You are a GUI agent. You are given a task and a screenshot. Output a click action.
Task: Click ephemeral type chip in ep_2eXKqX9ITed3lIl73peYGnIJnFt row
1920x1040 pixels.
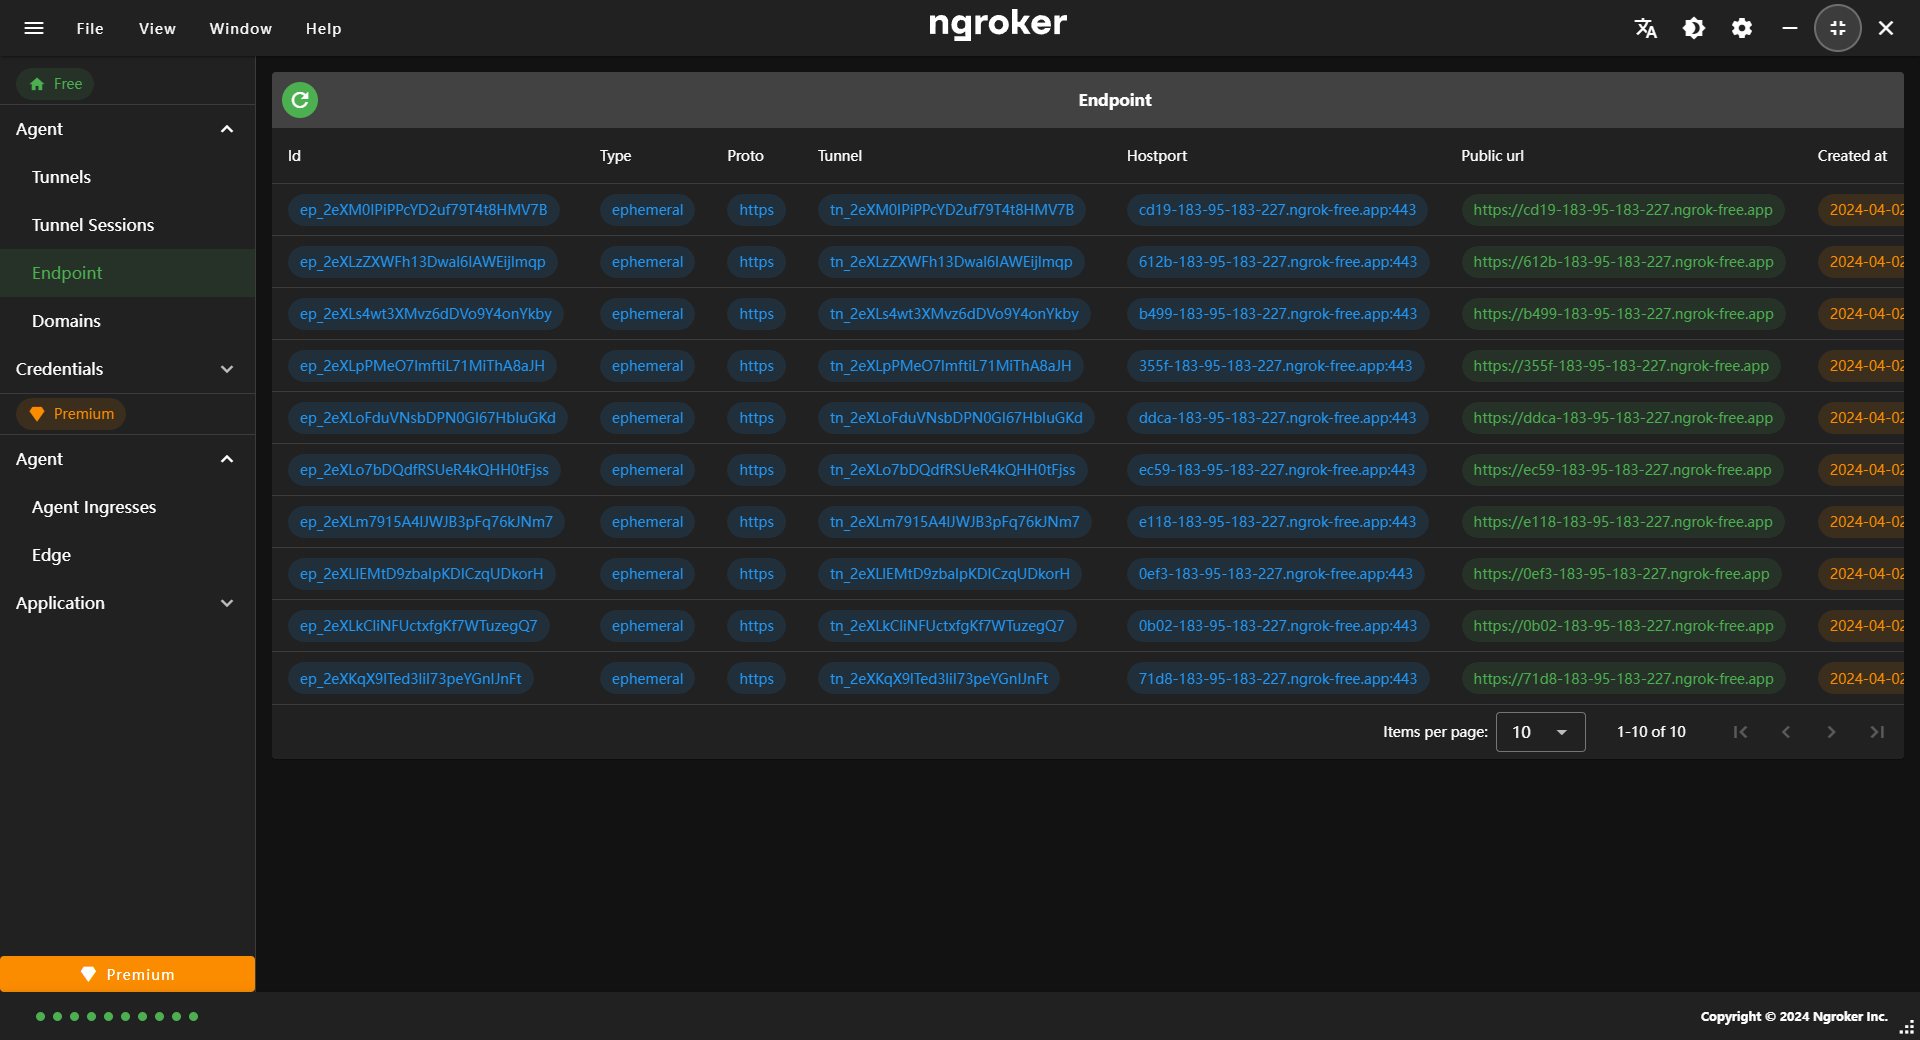(647, 679)
